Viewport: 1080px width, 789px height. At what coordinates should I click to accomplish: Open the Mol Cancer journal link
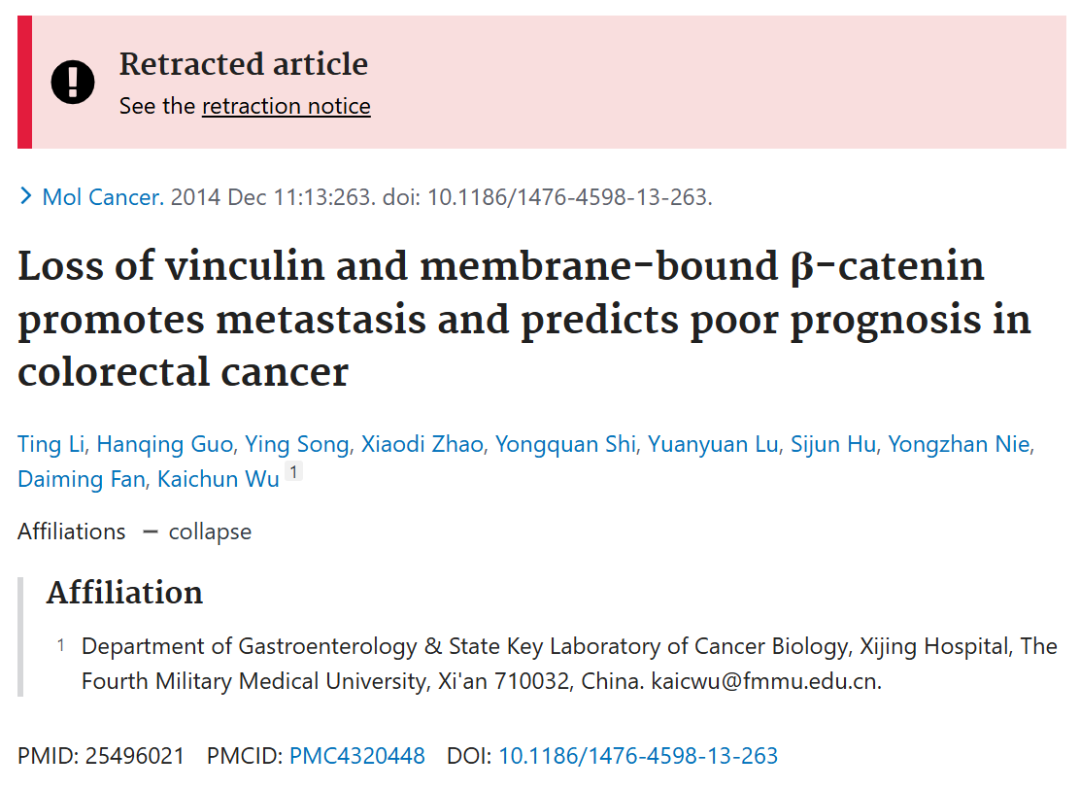pos(103,197)
